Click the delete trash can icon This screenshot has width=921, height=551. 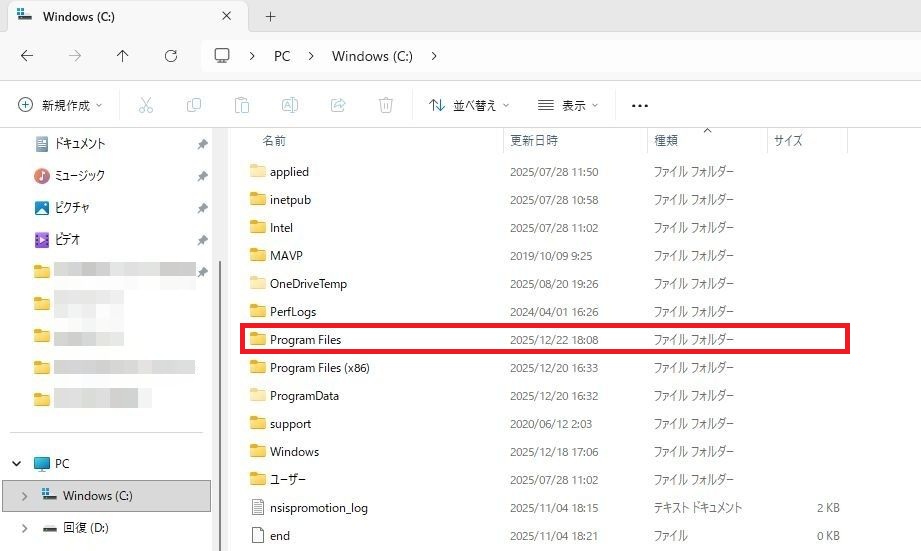point(386,105)
